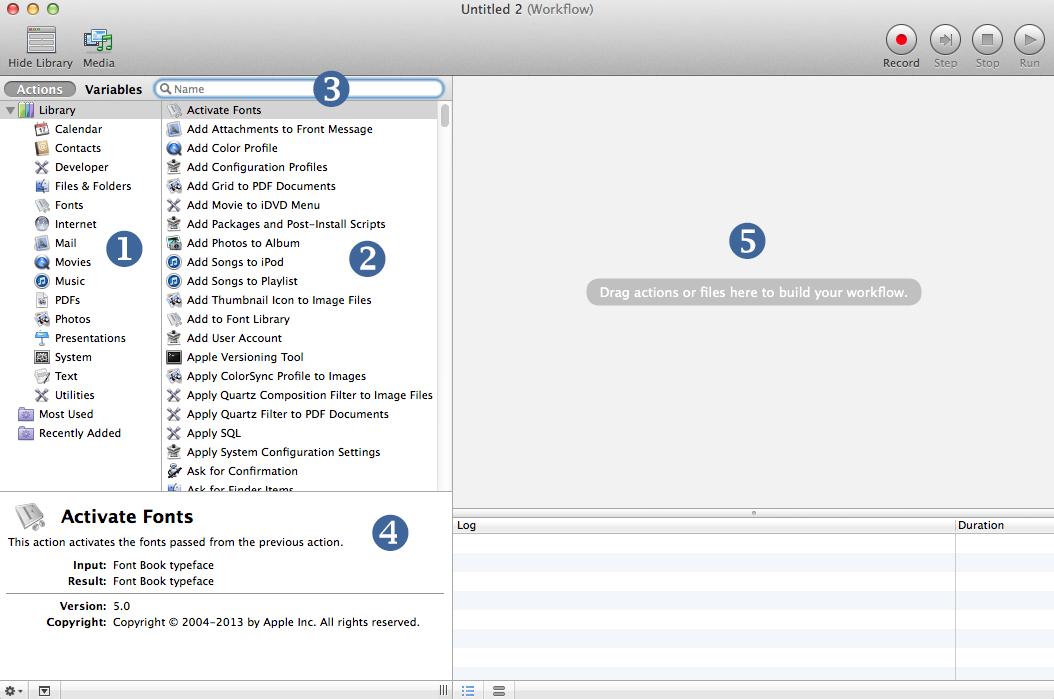Viewport: 1054px width, 699px height.
Task: Click the Duration column header
Action: (x=1004, y=526)
